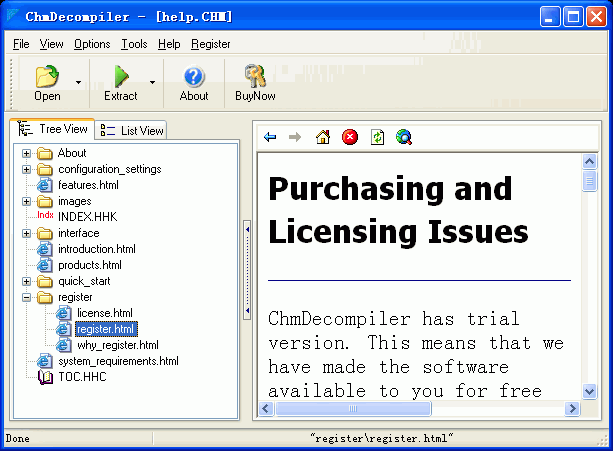This screenshot has width=613, height=451.
Task: Click the BuyNow keys icon
Action: point(254,77)
